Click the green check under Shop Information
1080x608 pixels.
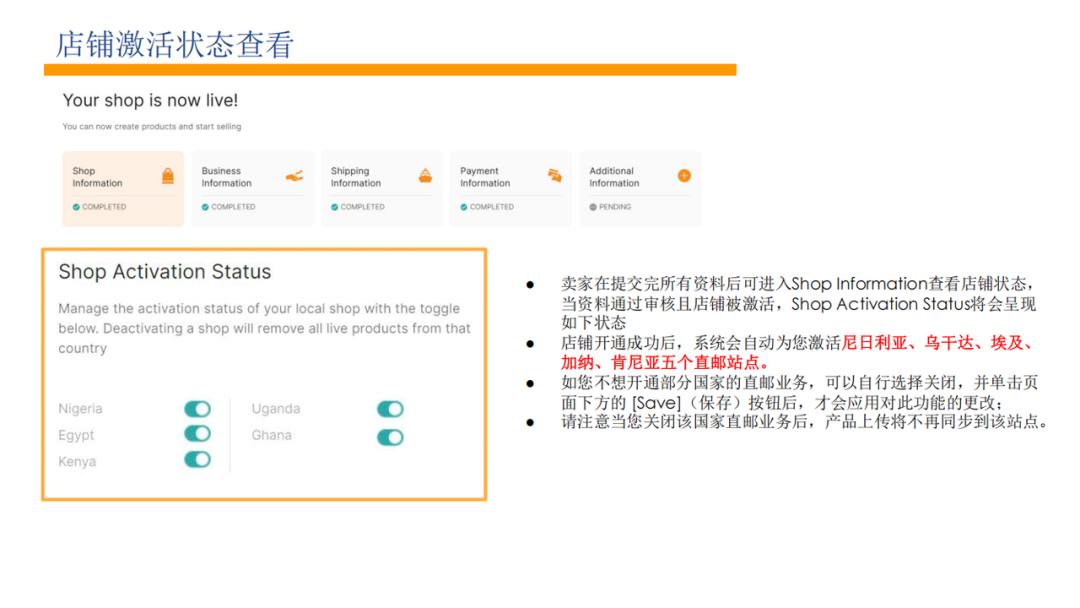[x=76, y=207]
